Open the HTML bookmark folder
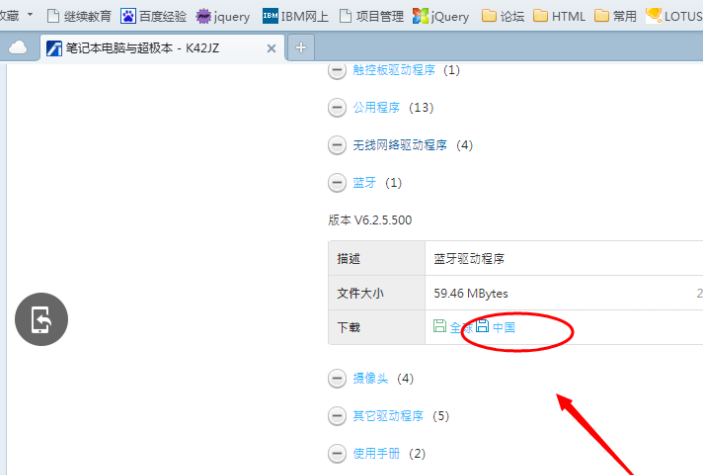Viewport: 711px width, 475px height. point(559,17)
